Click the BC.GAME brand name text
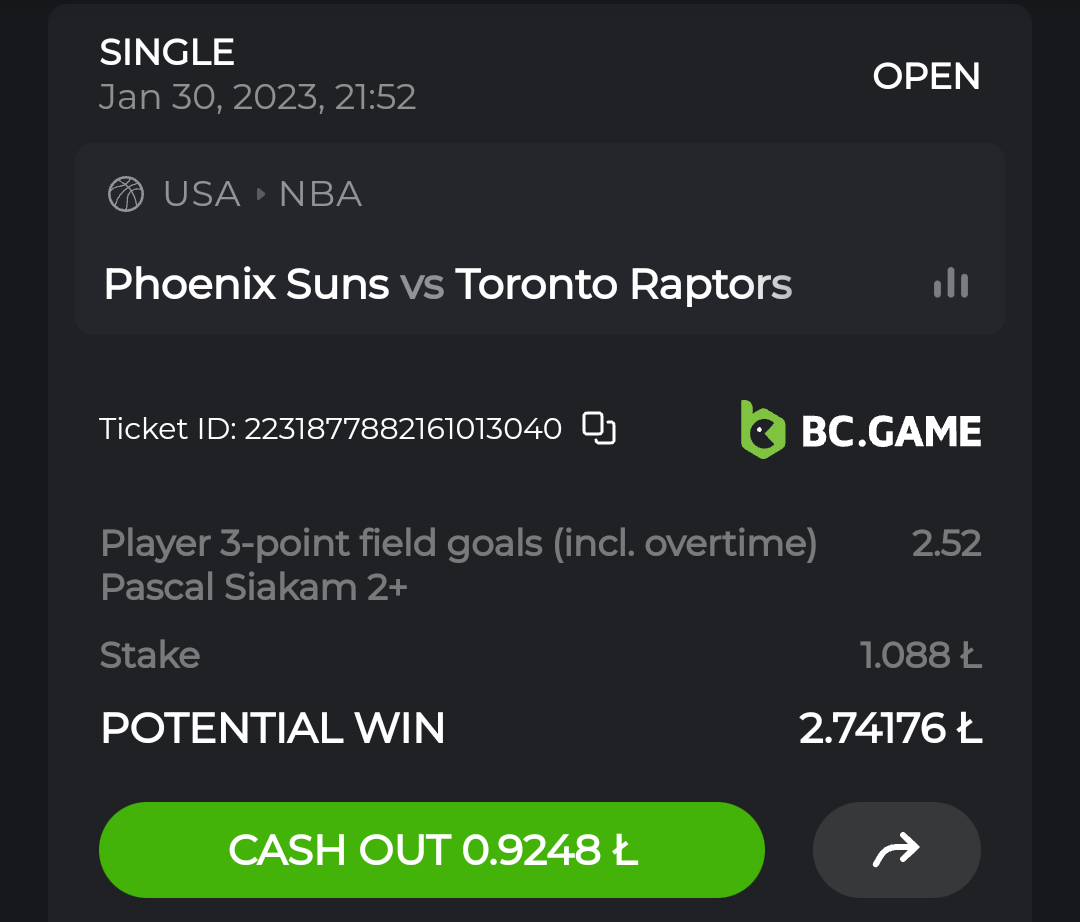 pos(891,431)
